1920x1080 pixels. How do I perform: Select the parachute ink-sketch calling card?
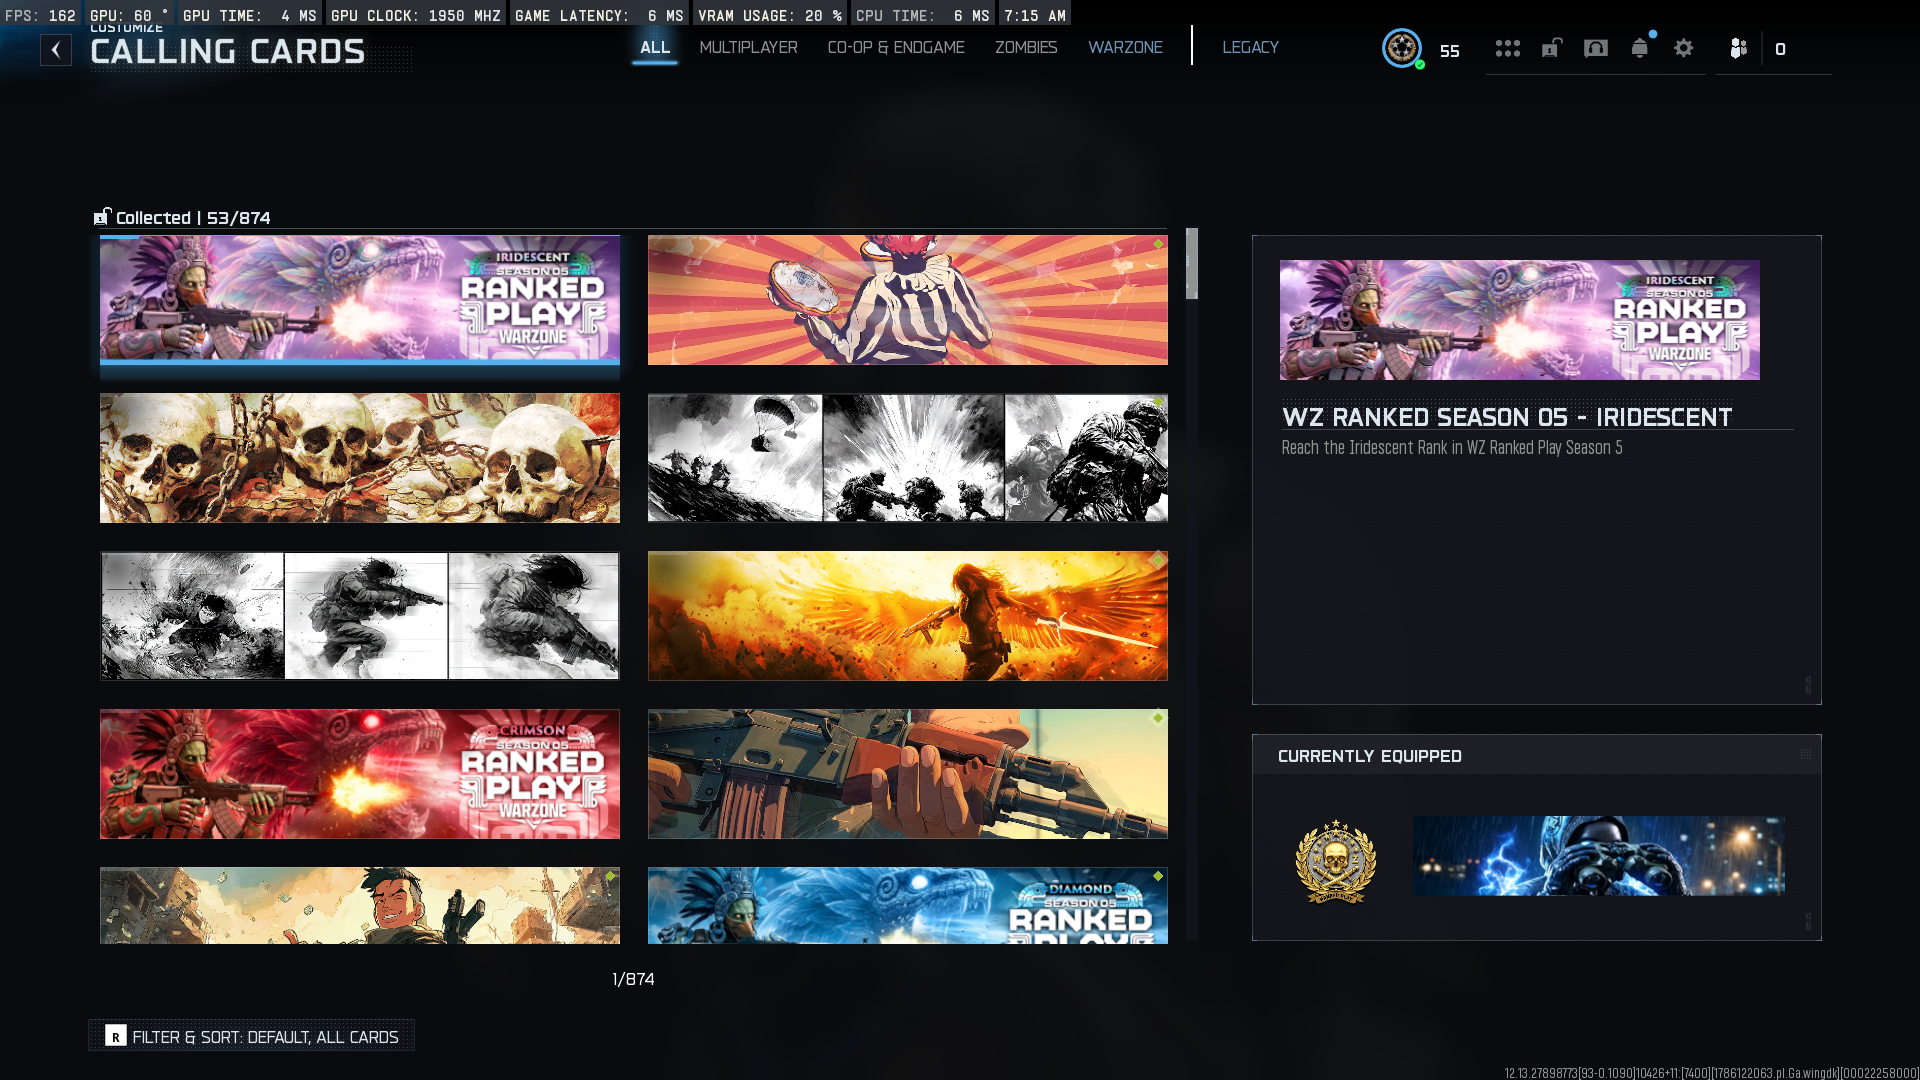[908, 458]
